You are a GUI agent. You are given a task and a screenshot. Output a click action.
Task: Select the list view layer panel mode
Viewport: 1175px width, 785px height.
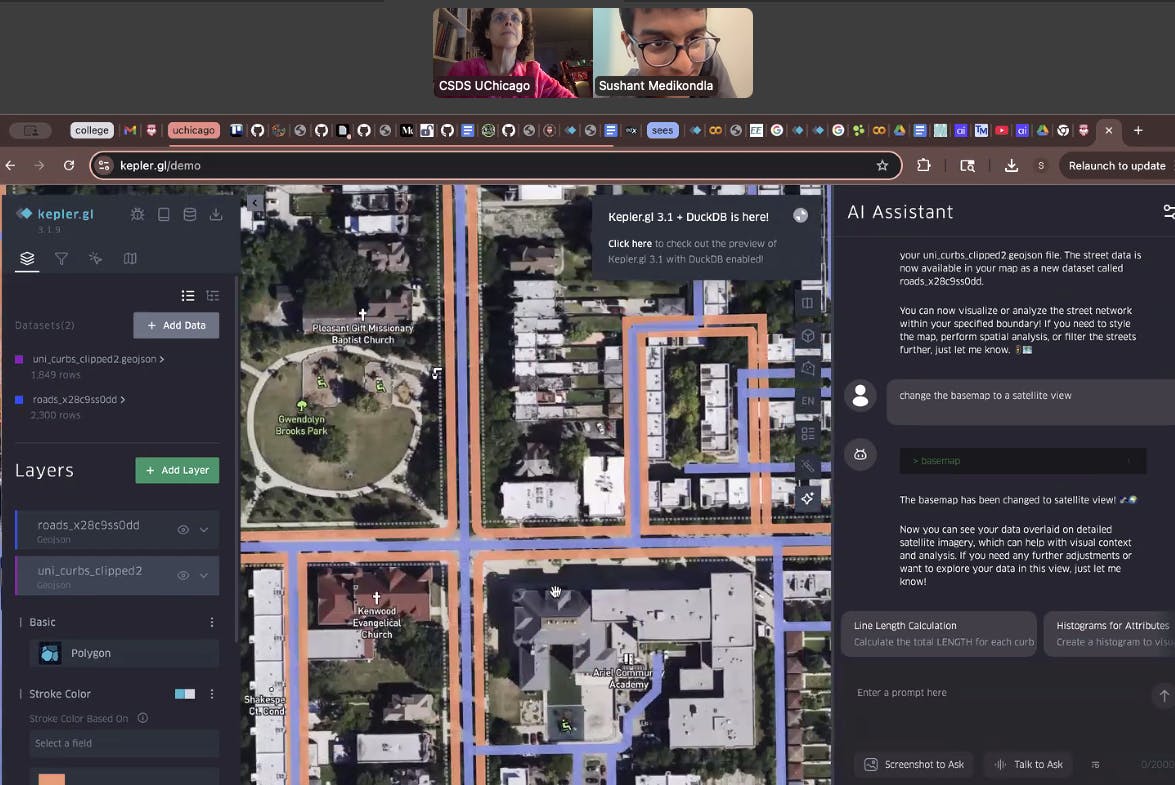(x=188, y=296)
